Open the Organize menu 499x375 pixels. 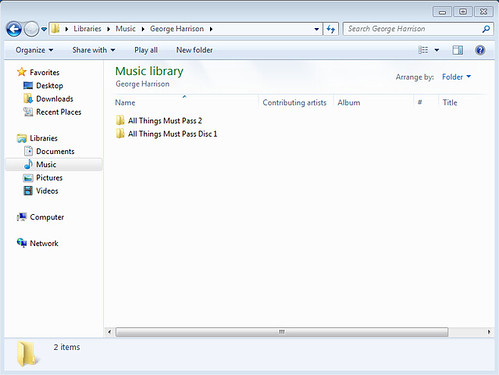(x=34, y=50)
